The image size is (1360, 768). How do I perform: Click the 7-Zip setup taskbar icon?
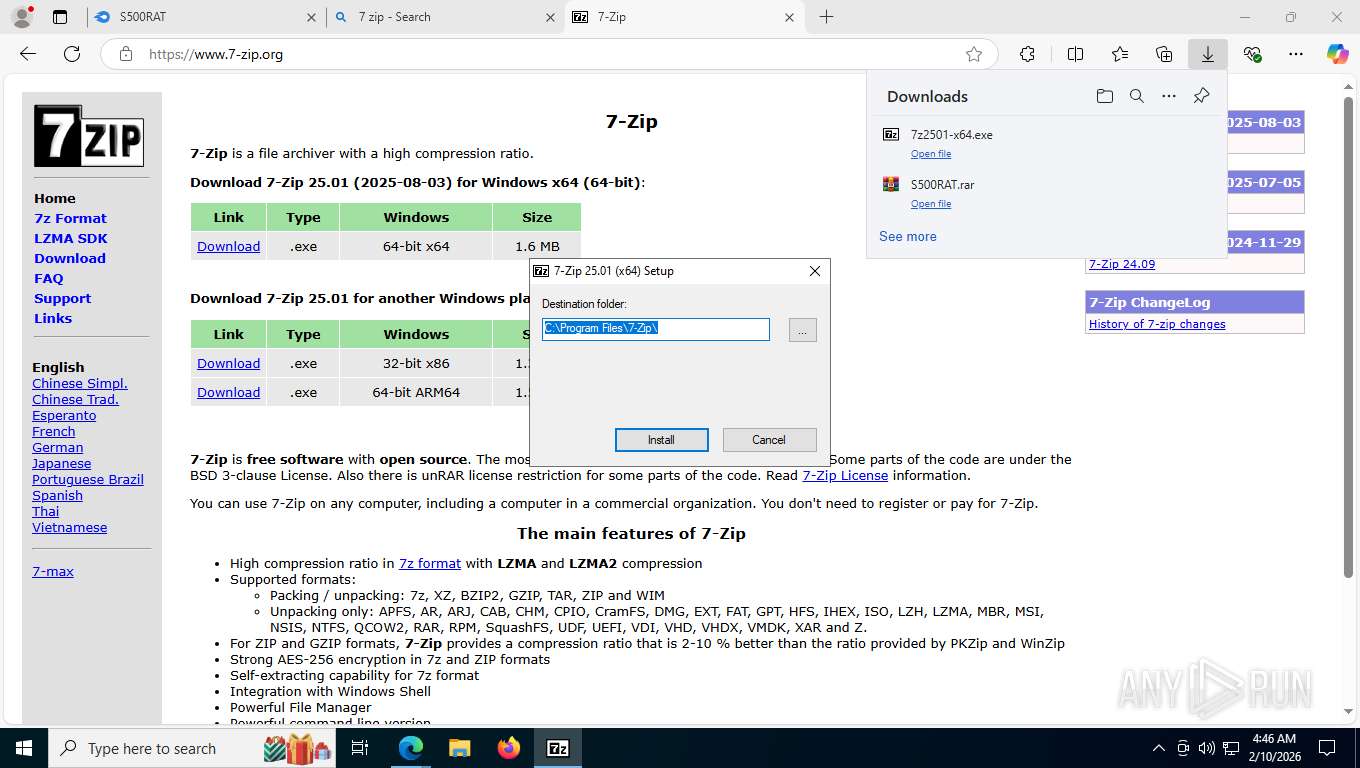[x=558, y=748]
